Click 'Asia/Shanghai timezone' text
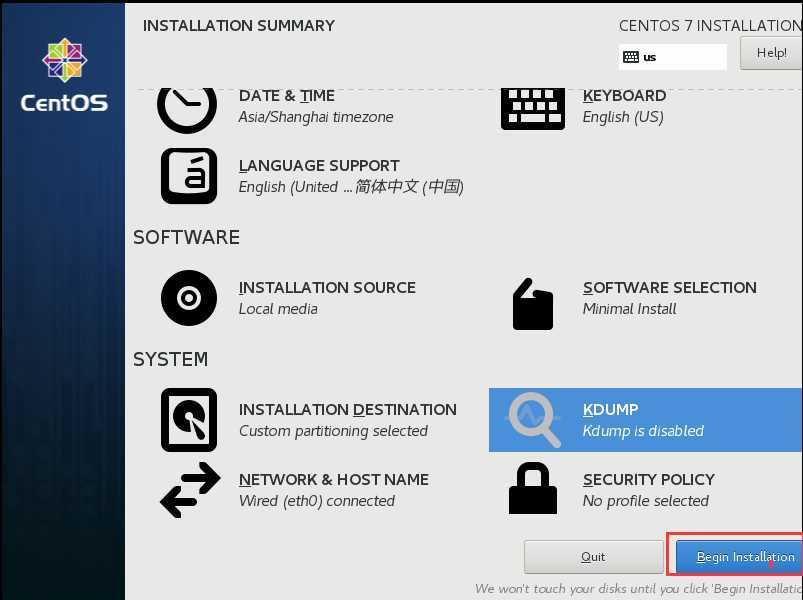803x600 pixels. point(315,117)
